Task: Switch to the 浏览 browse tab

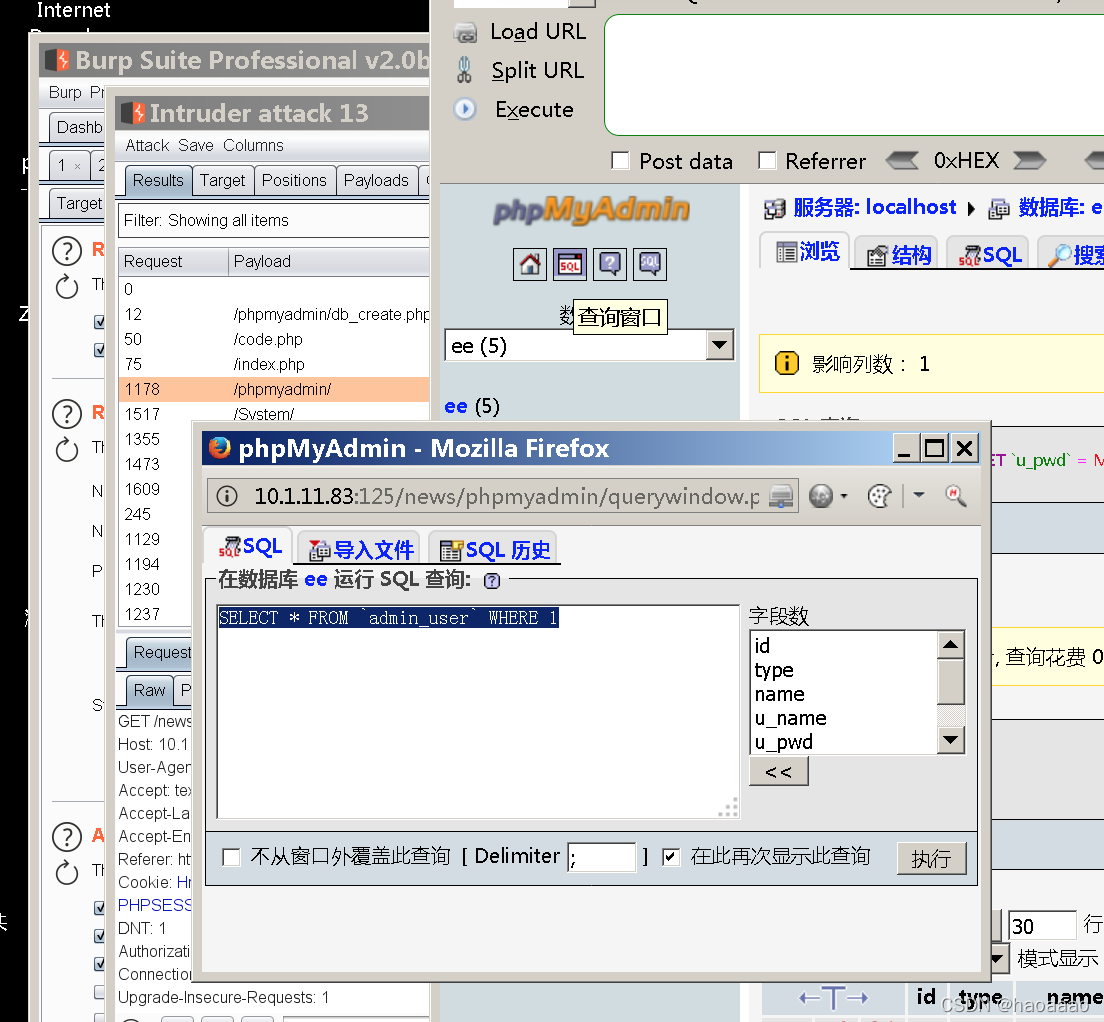Action: click(807, 251)
